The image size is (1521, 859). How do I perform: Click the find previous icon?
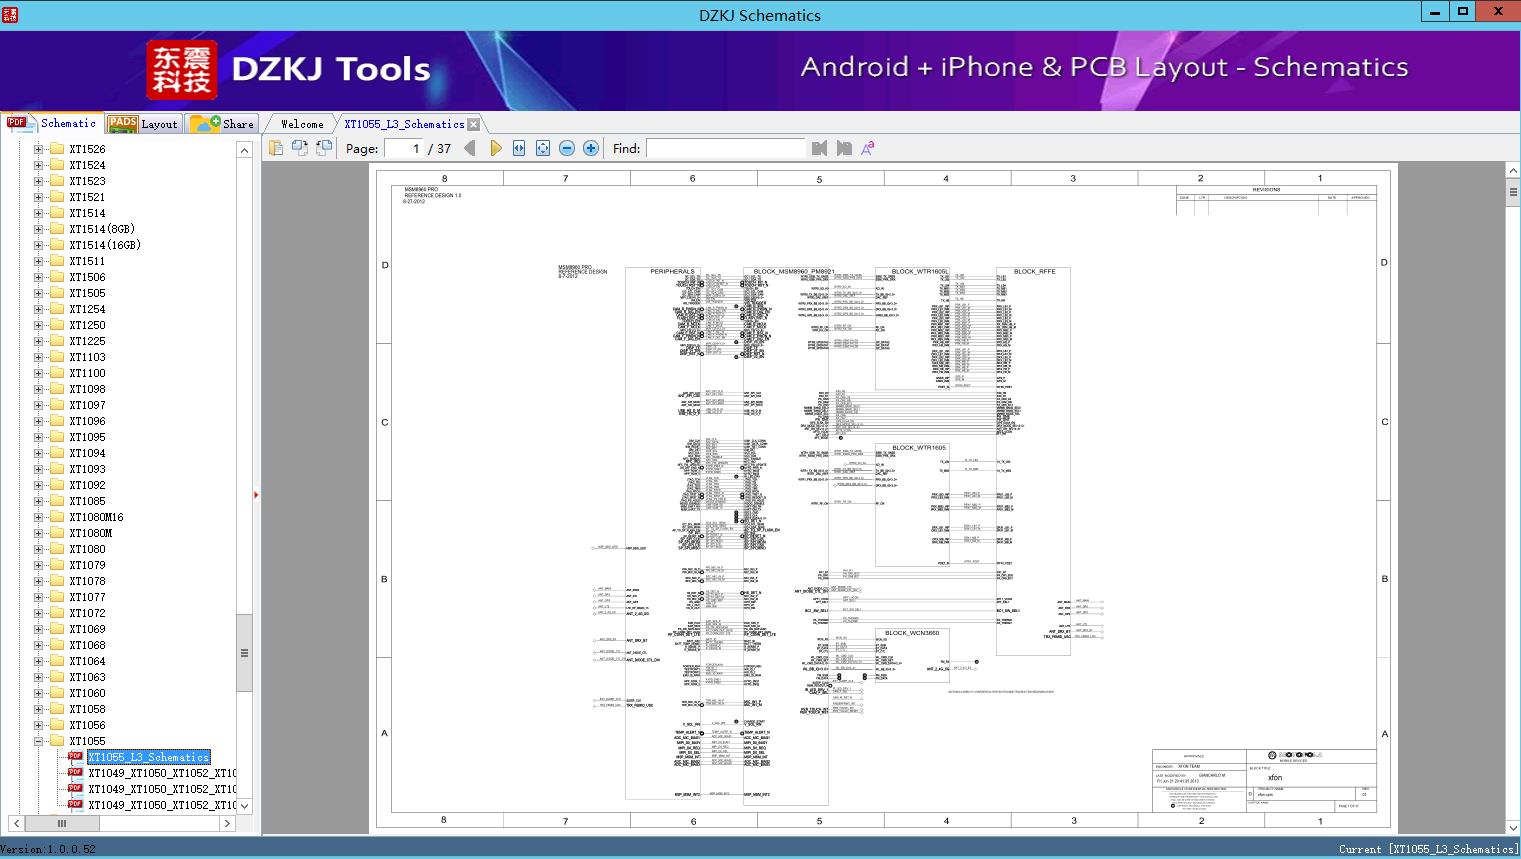[x=820, y=148]
